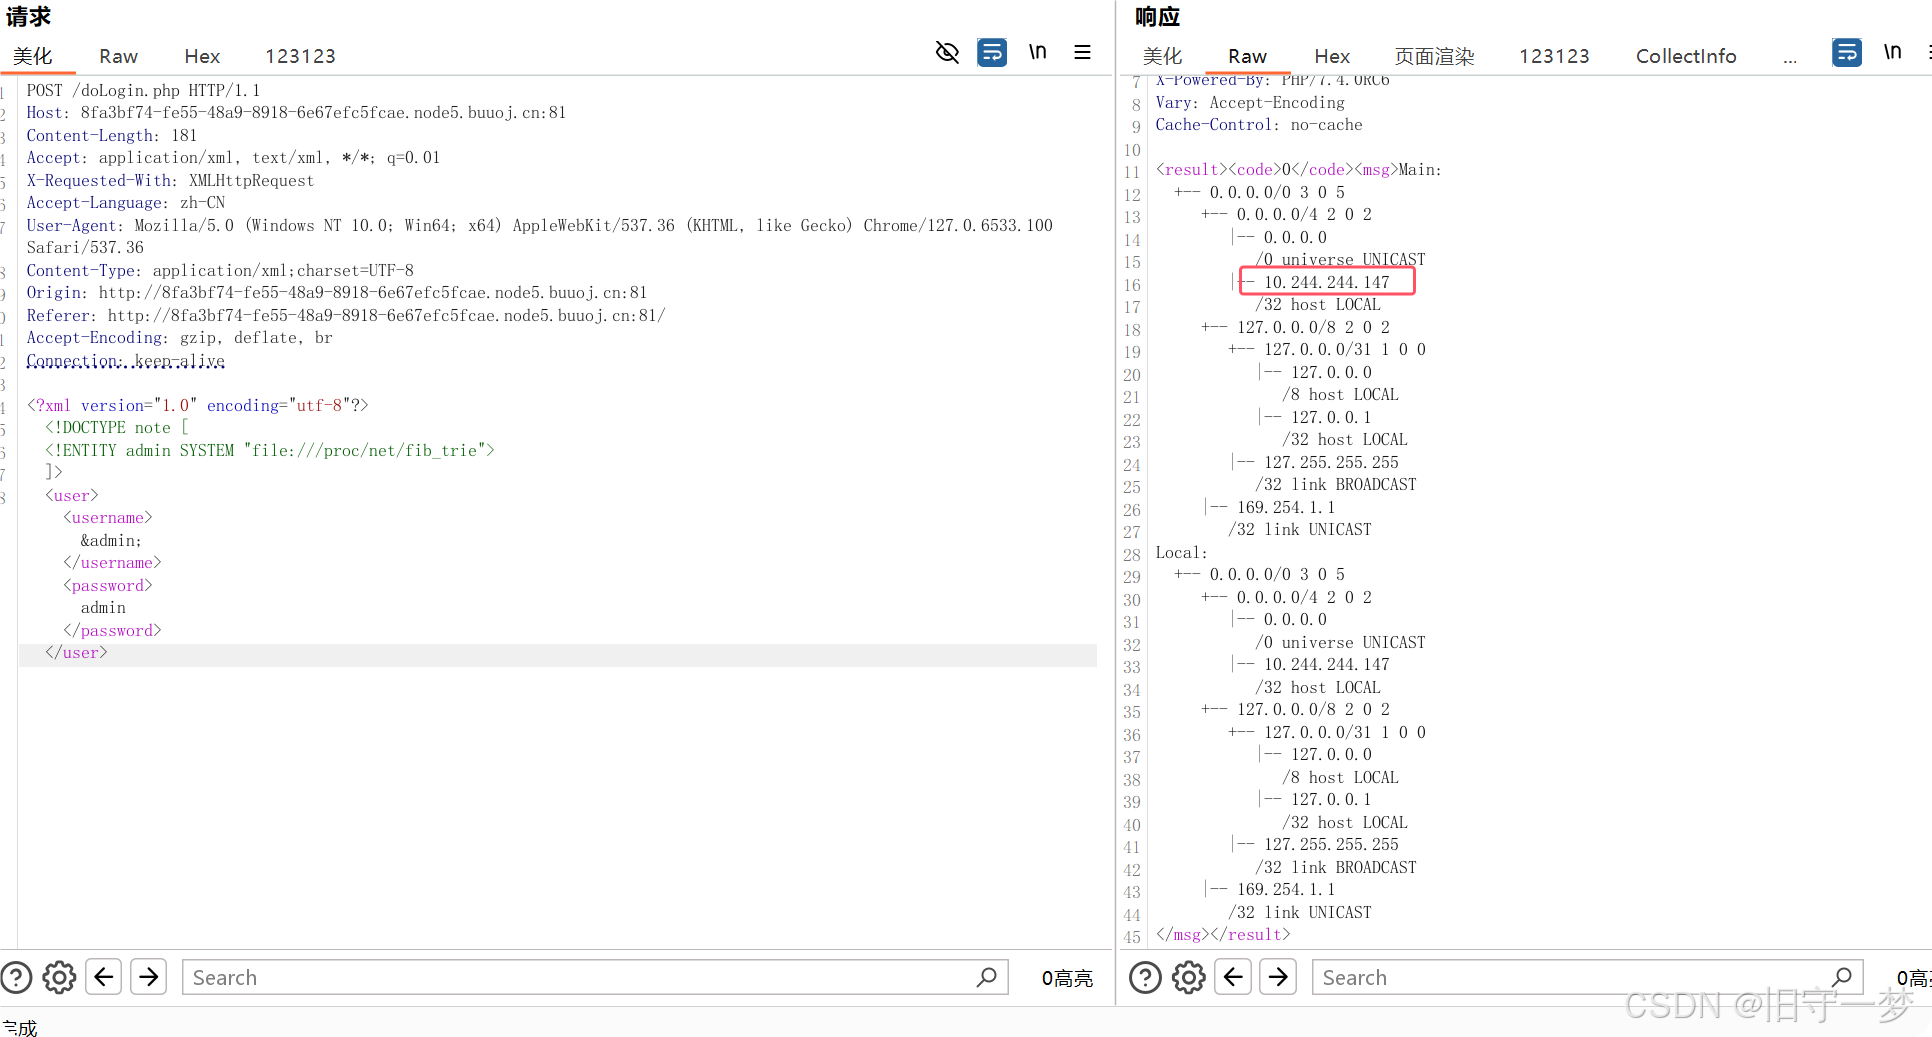The width and height of the screenshot is (1932, 1037).
Task: Select the 美化 tab in the response panel
Action: tap(1163, 56)
